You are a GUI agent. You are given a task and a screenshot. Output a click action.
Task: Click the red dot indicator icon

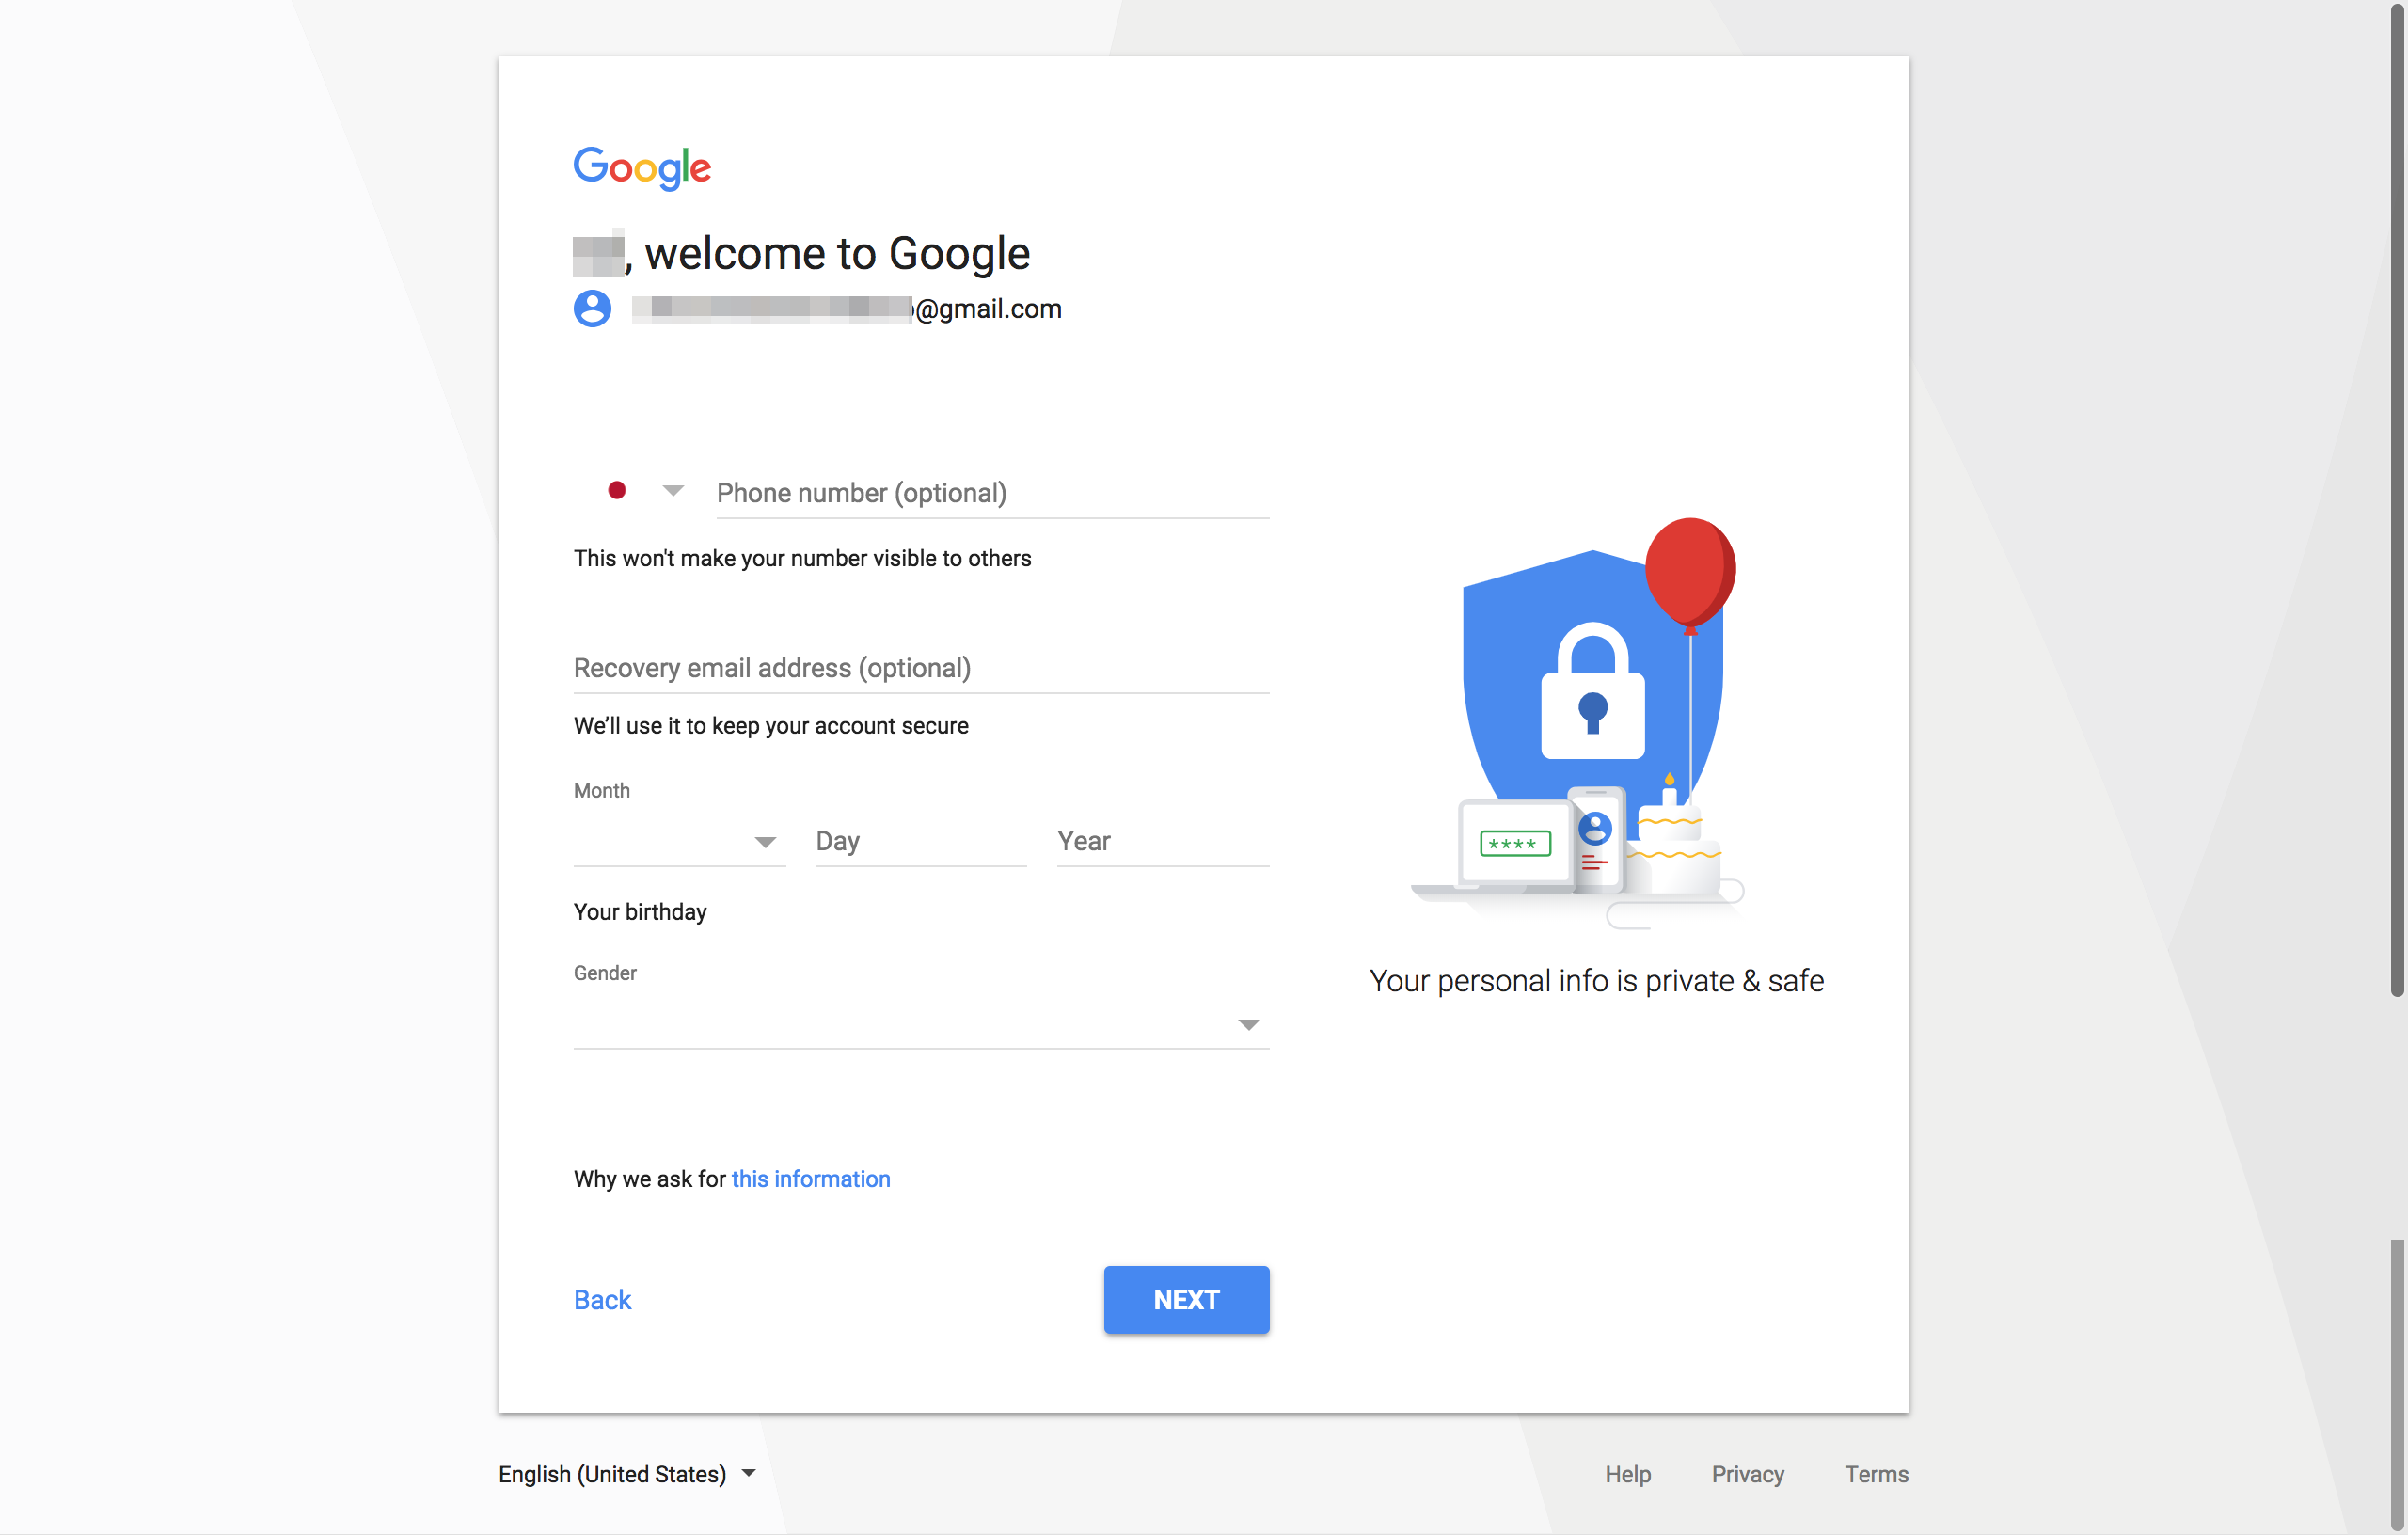tap(618, 491)
